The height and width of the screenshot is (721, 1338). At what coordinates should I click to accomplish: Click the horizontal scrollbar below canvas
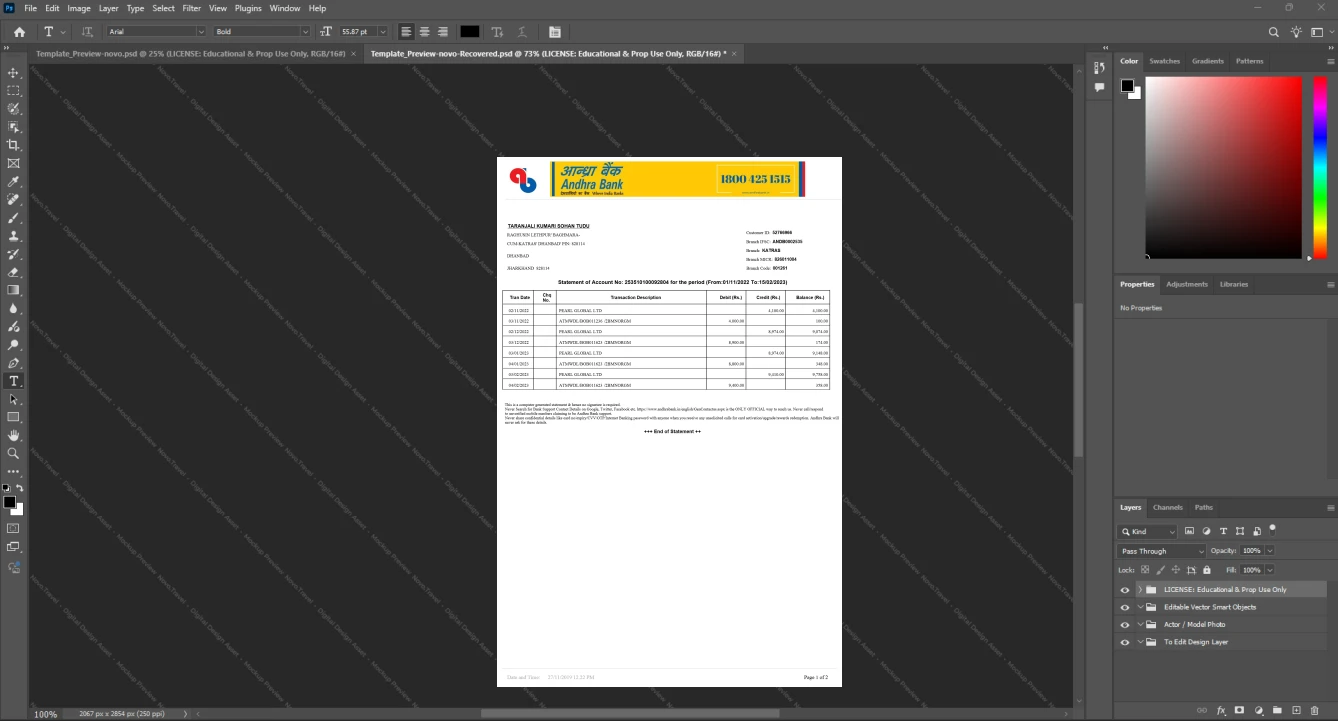point(630,714)
